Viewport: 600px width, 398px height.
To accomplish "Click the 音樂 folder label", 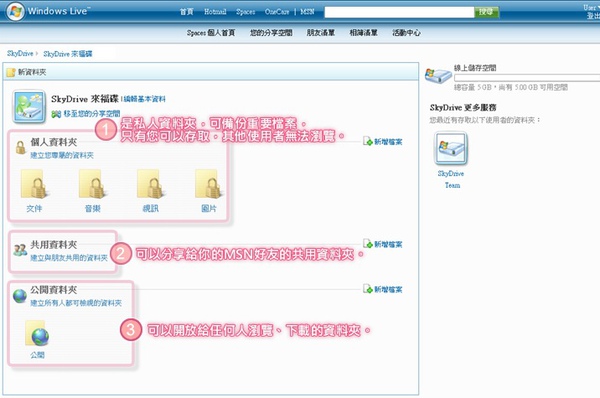I will pyautogui.click(x=93, y=209).
